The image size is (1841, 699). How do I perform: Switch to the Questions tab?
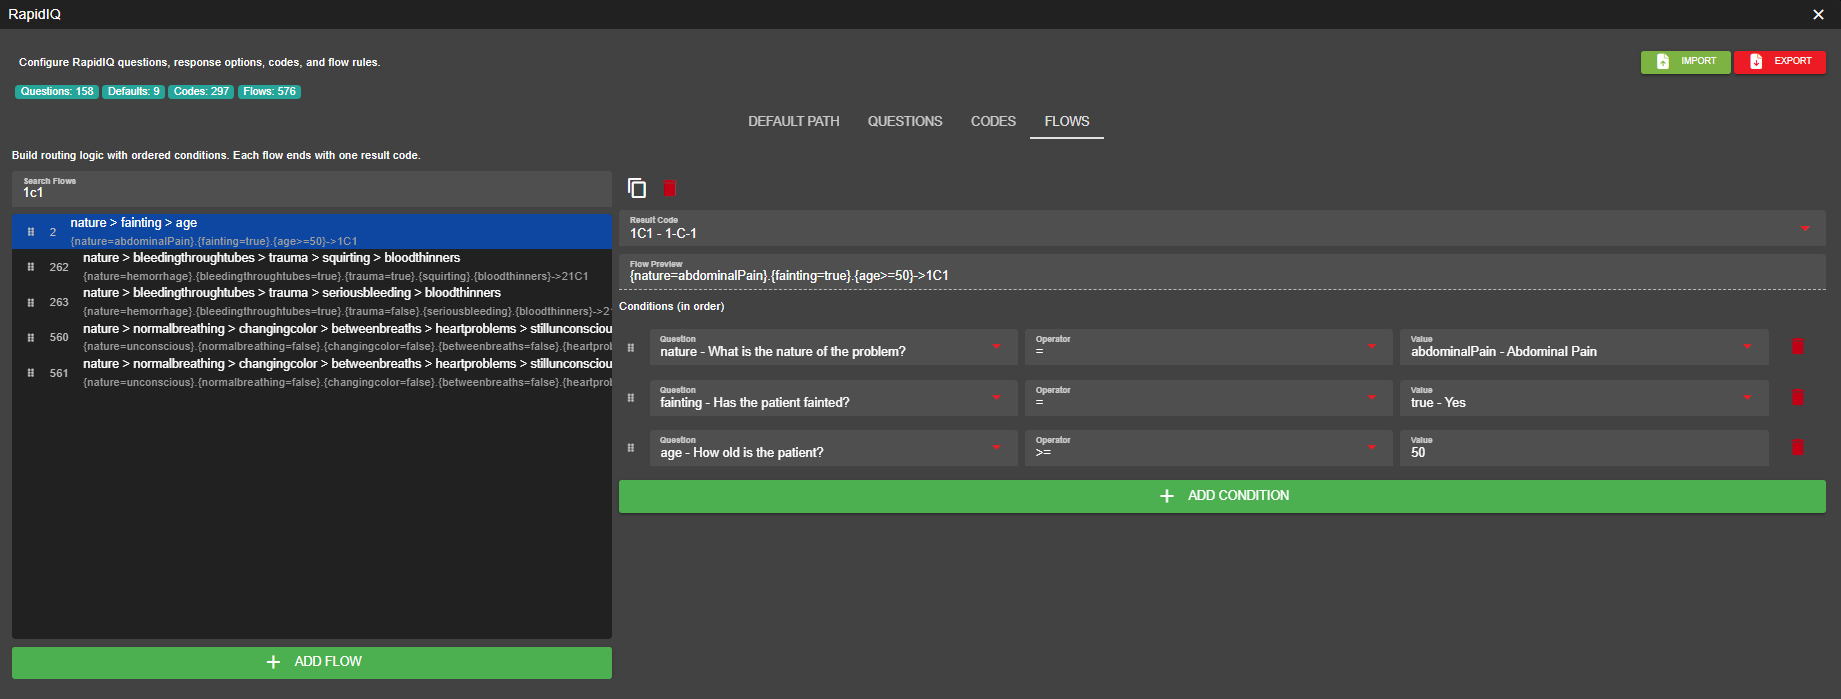(x=904, y=121)
